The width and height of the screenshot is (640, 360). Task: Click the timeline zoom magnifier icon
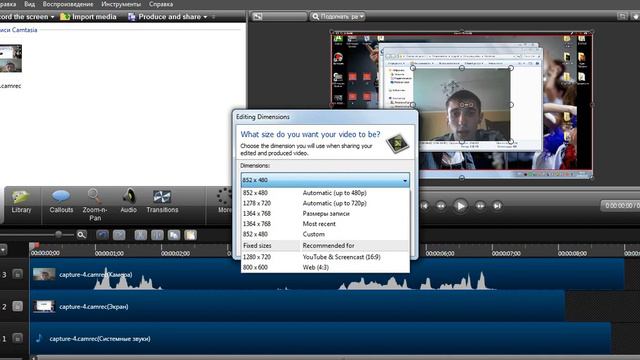[x=82, y=235]
